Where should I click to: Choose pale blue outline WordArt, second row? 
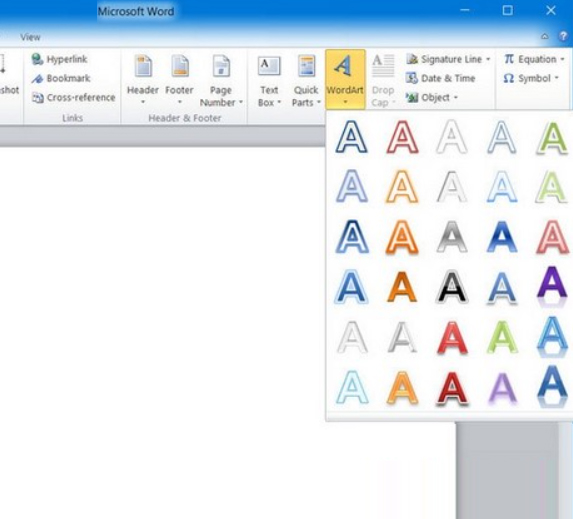coord(502,186)
